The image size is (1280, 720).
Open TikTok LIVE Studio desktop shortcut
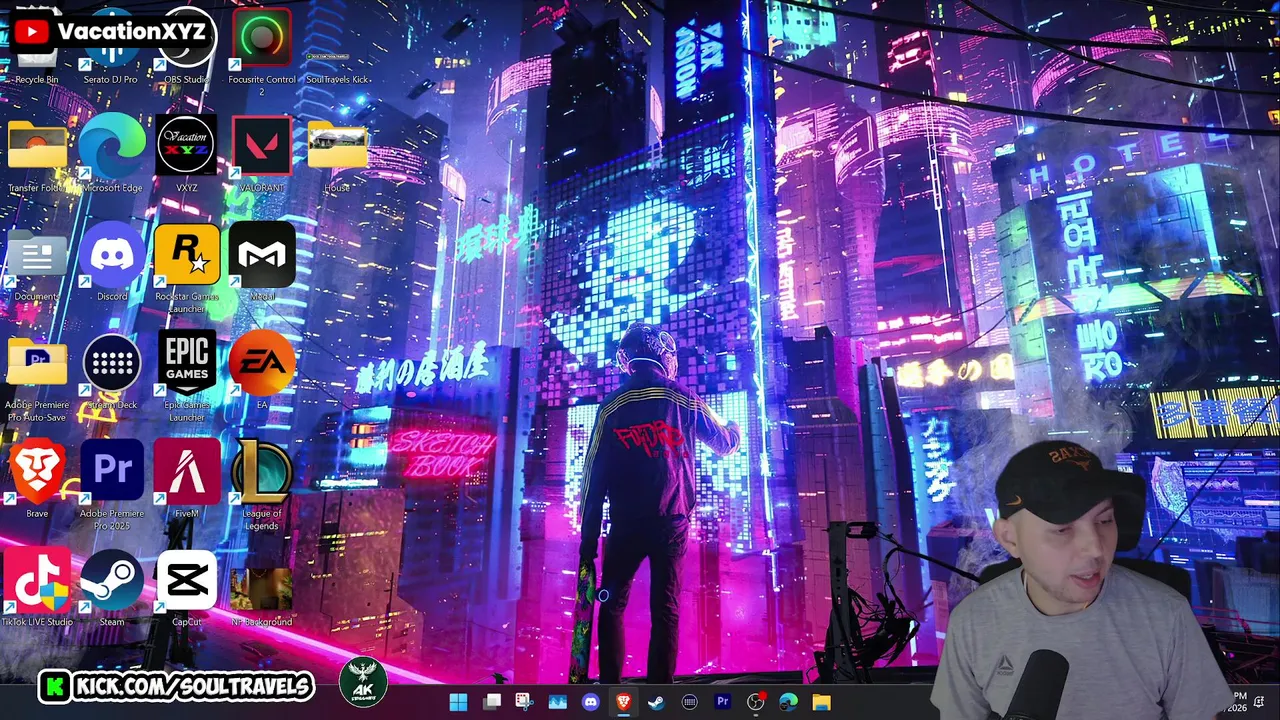tap(37, 587)
